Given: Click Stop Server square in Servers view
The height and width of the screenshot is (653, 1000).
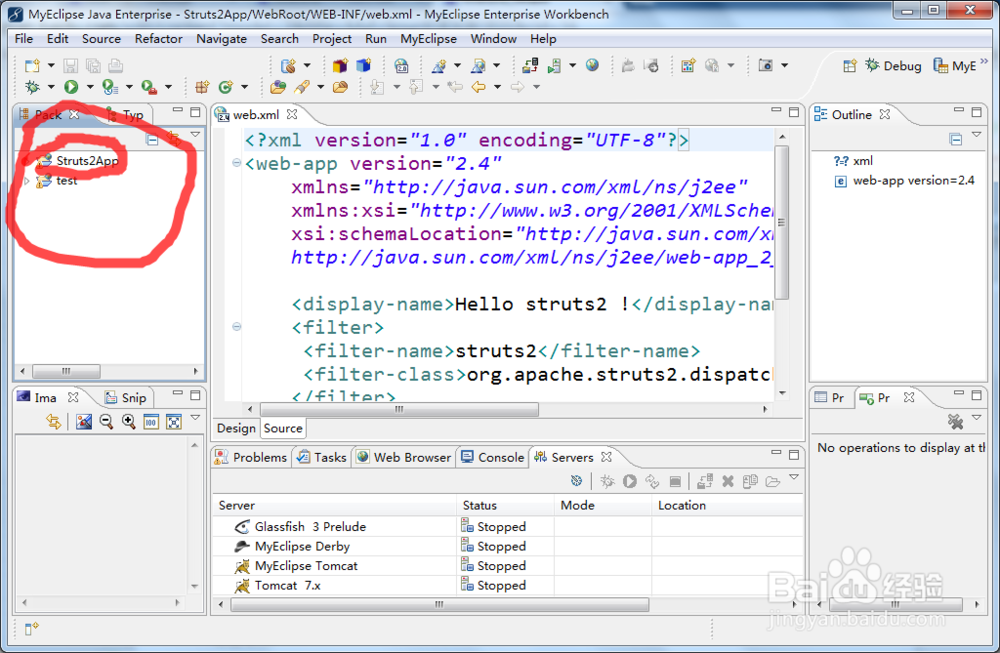Looking at the screenshot, I should click(x=675, y=481).
